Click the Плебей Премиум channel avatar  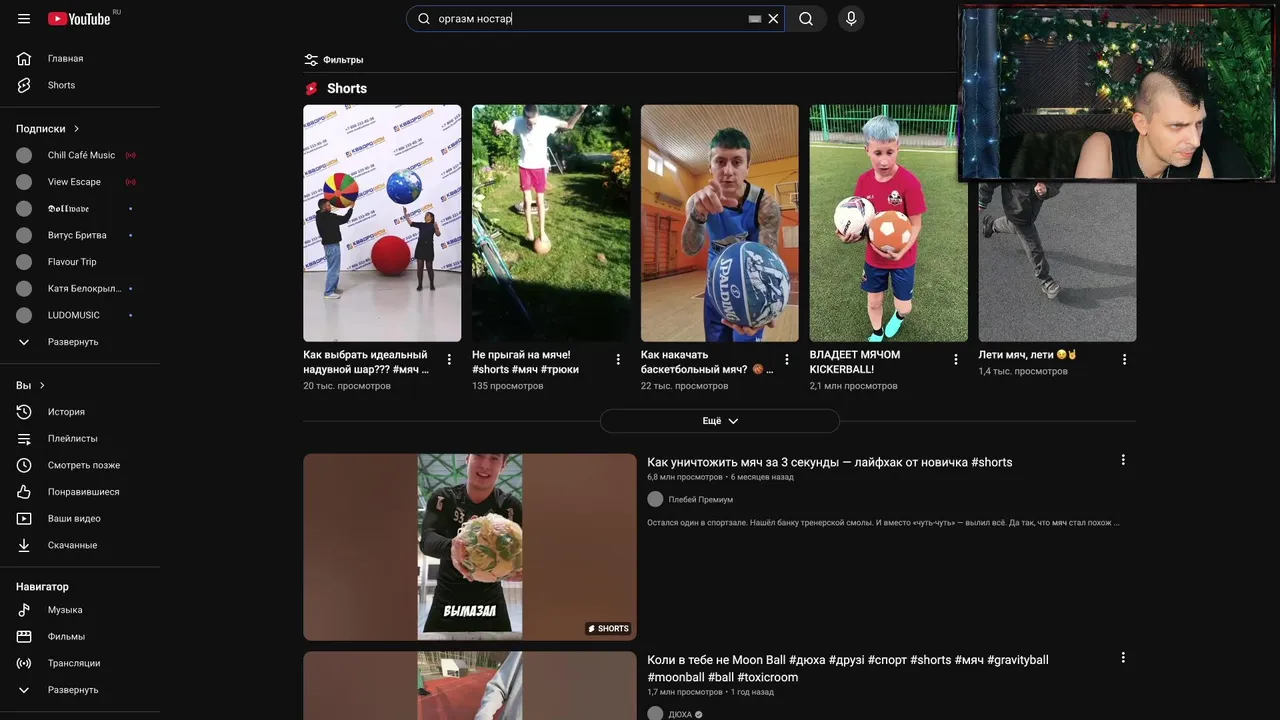point(655,499)
